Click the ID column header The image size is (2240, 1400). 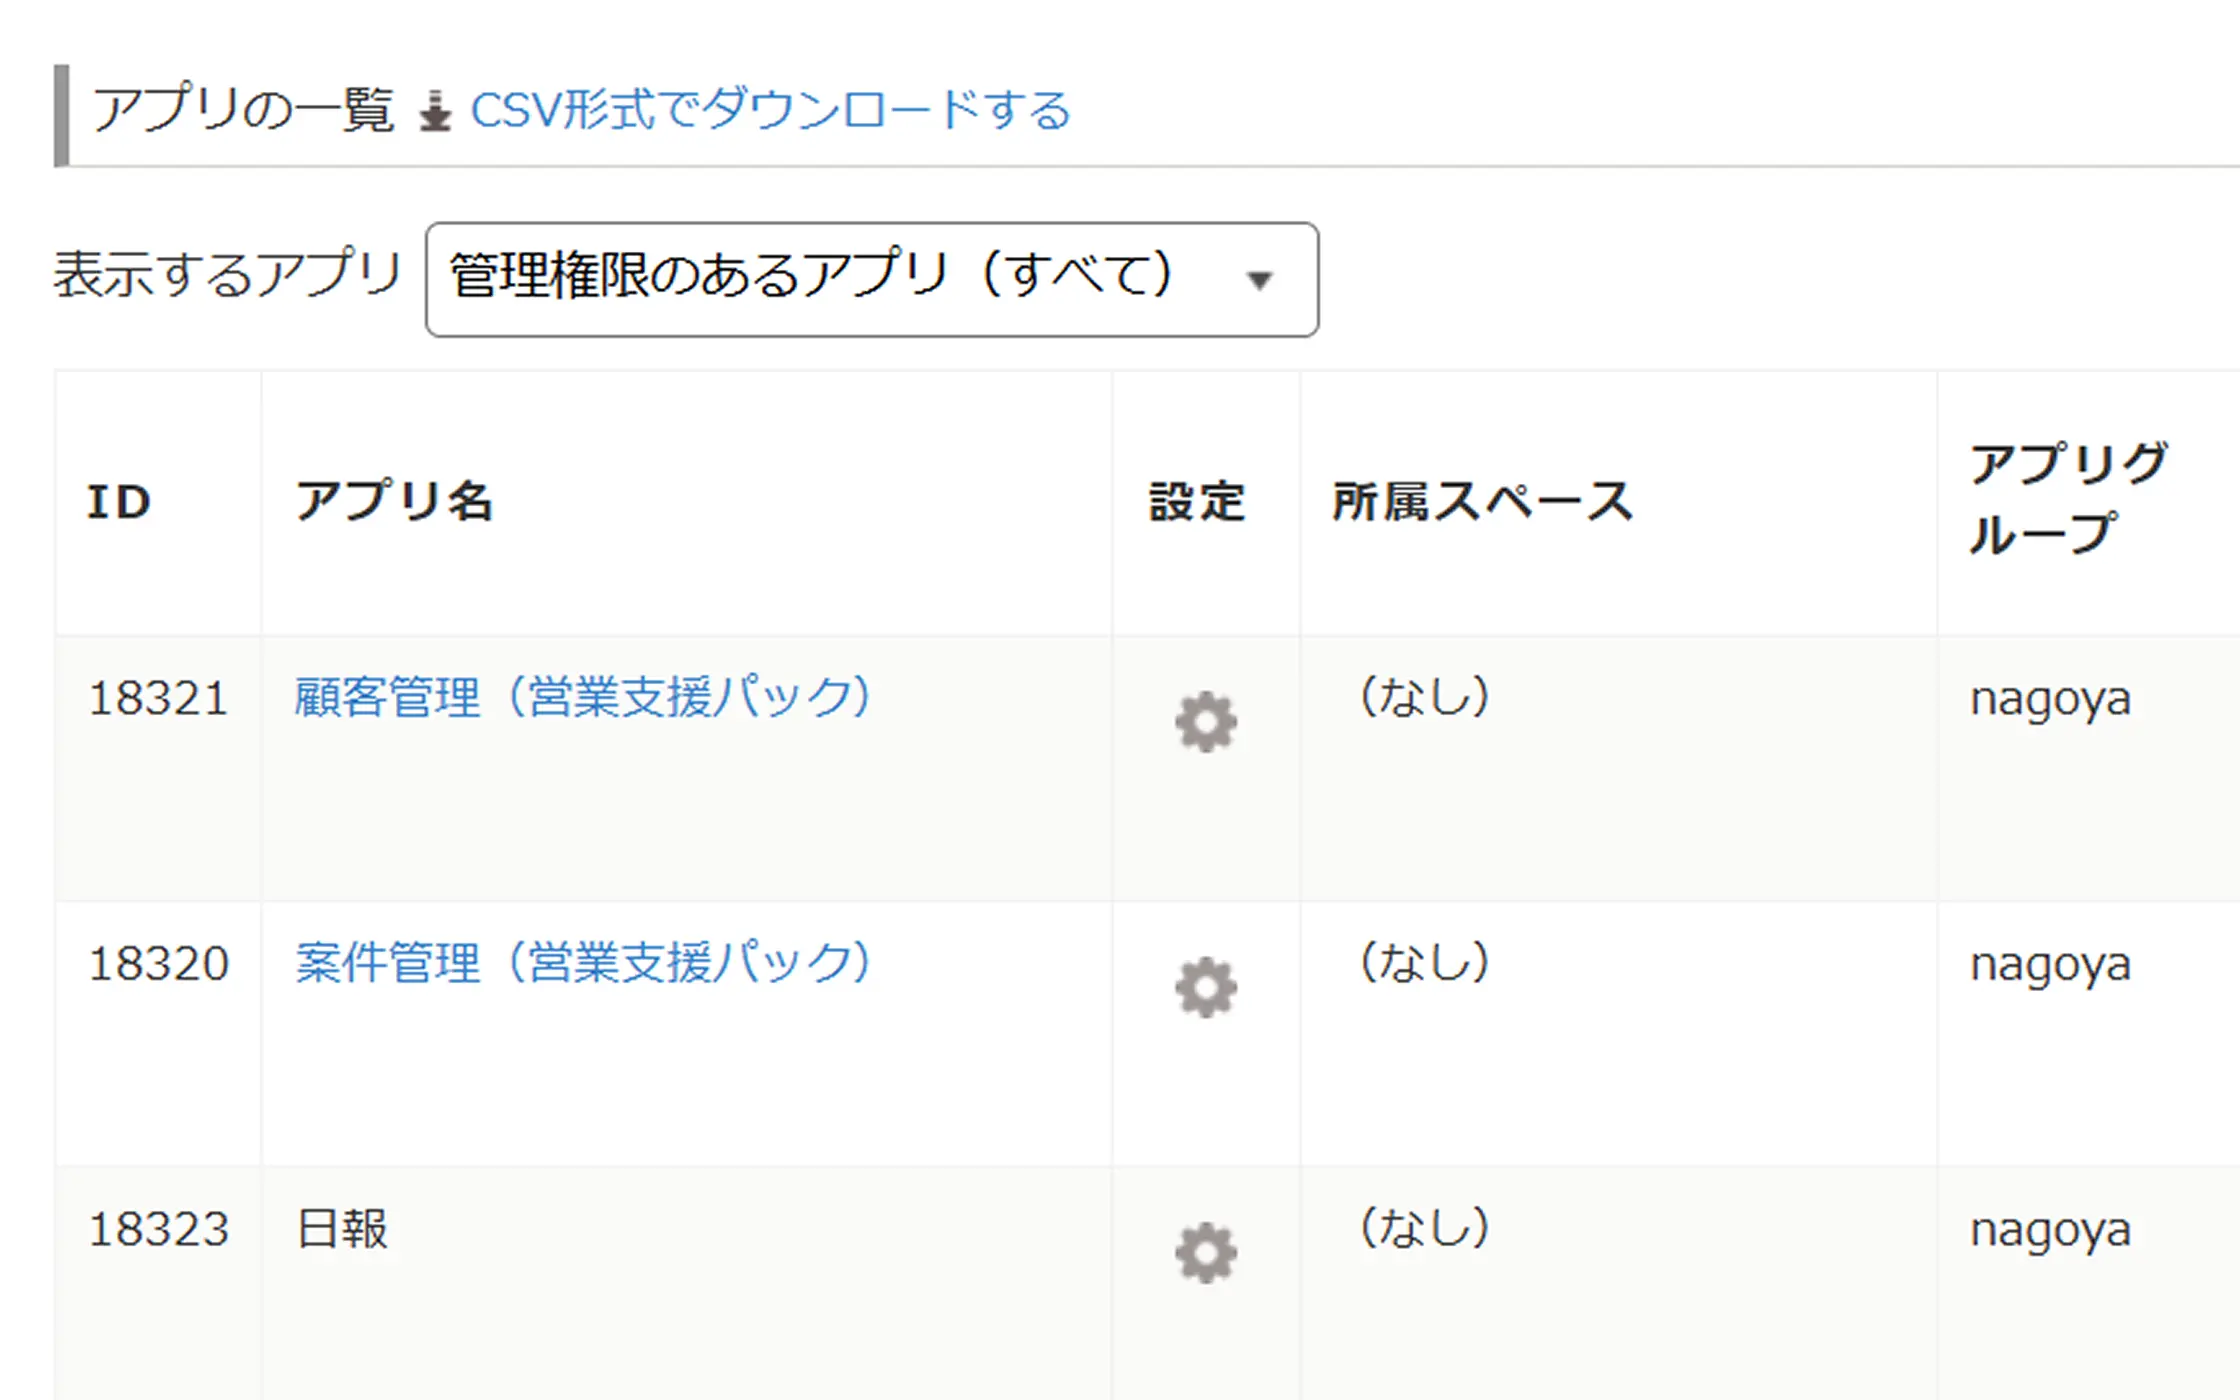coord(119,502)
